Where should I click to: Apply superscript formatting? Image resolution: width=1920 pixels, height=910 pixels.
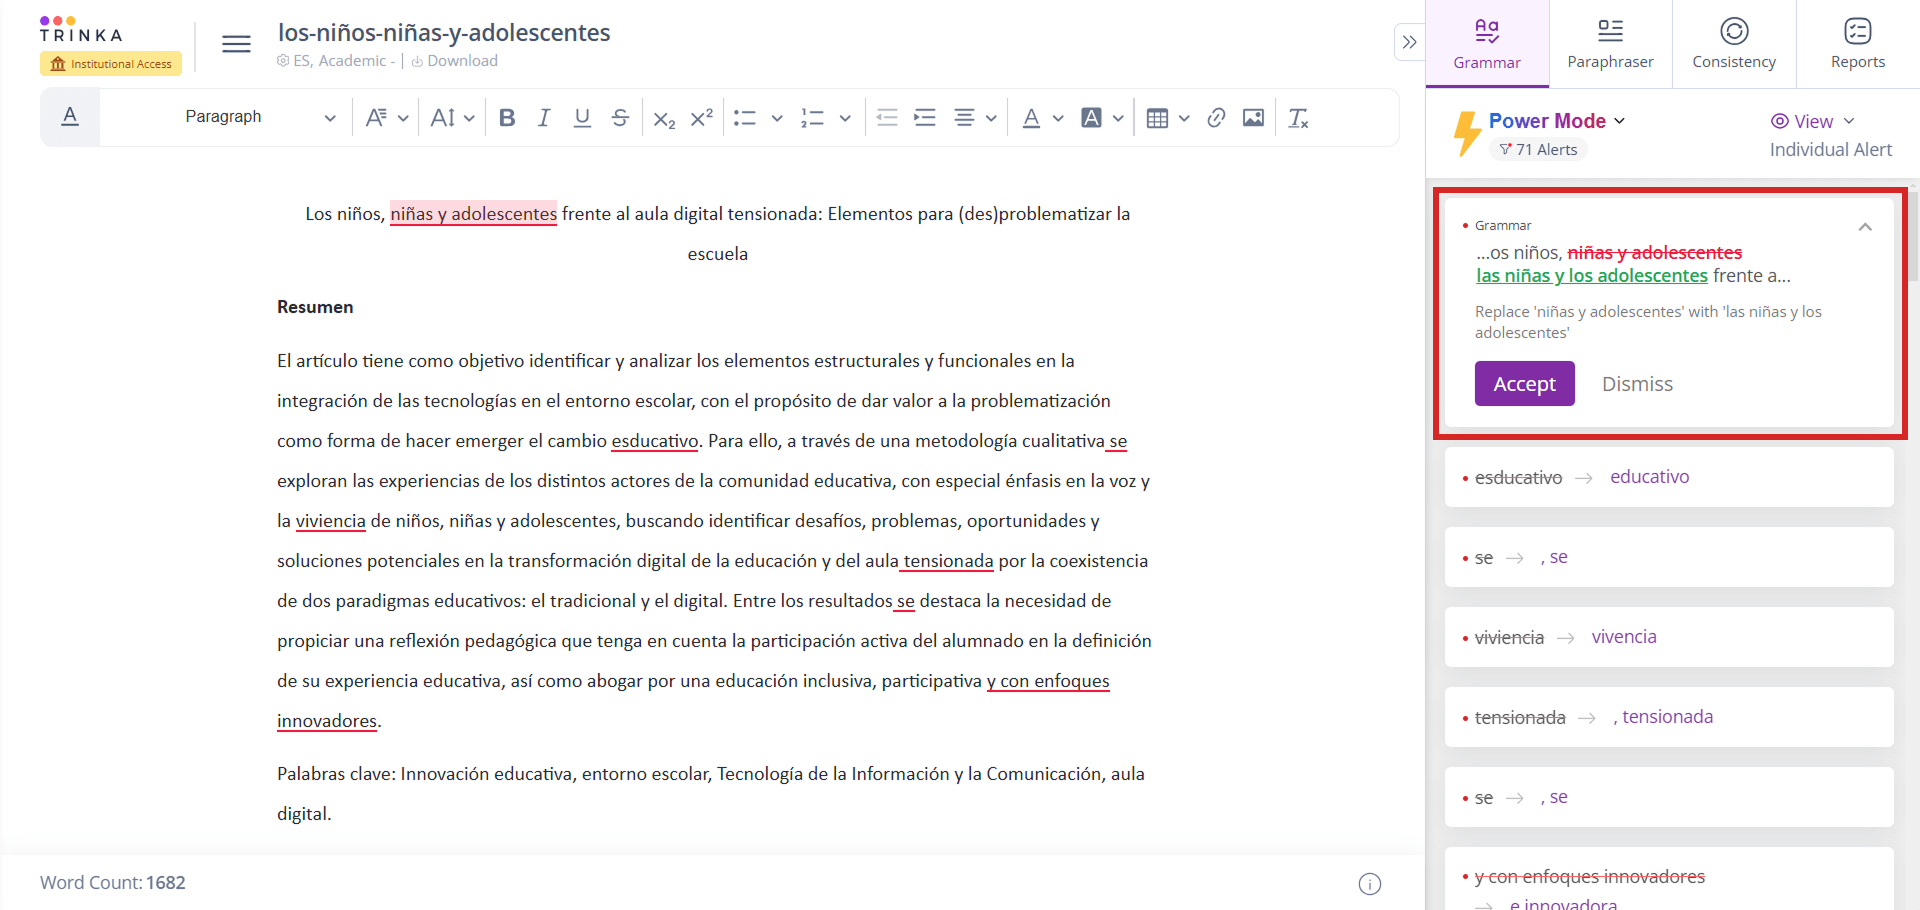coord(702,118)
